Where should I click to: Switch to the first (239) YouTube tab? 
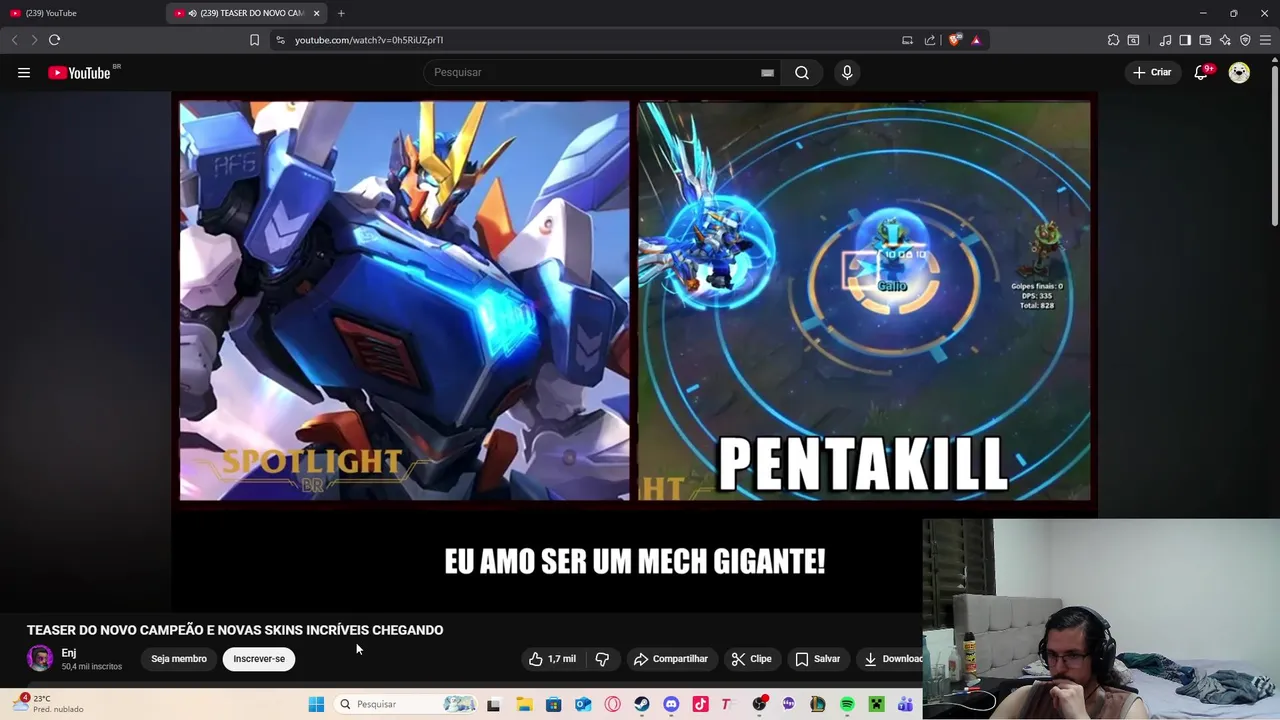[x=80, y=13]
